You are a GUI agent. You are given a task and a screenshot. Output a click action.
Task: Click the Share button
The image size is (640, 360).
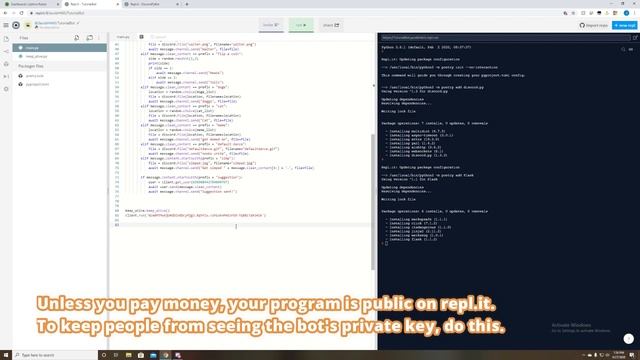tap(331, 25)
